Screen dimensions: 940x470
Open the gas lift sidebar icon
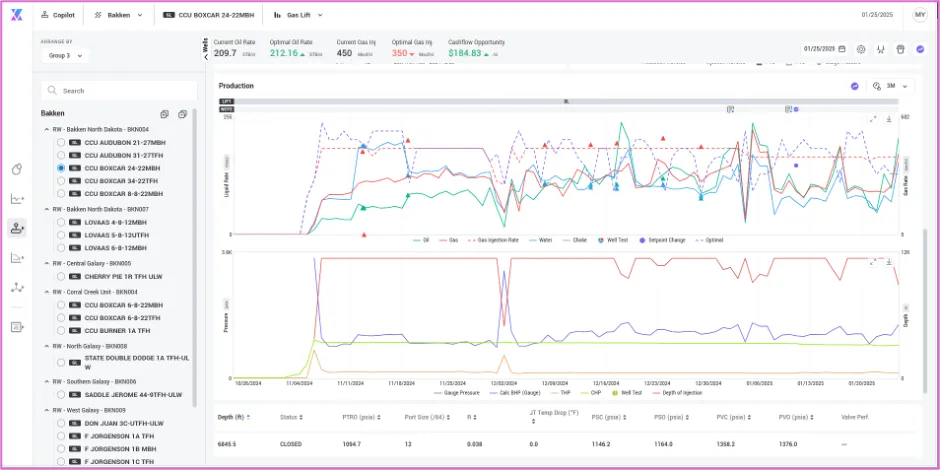pos(17,228)
